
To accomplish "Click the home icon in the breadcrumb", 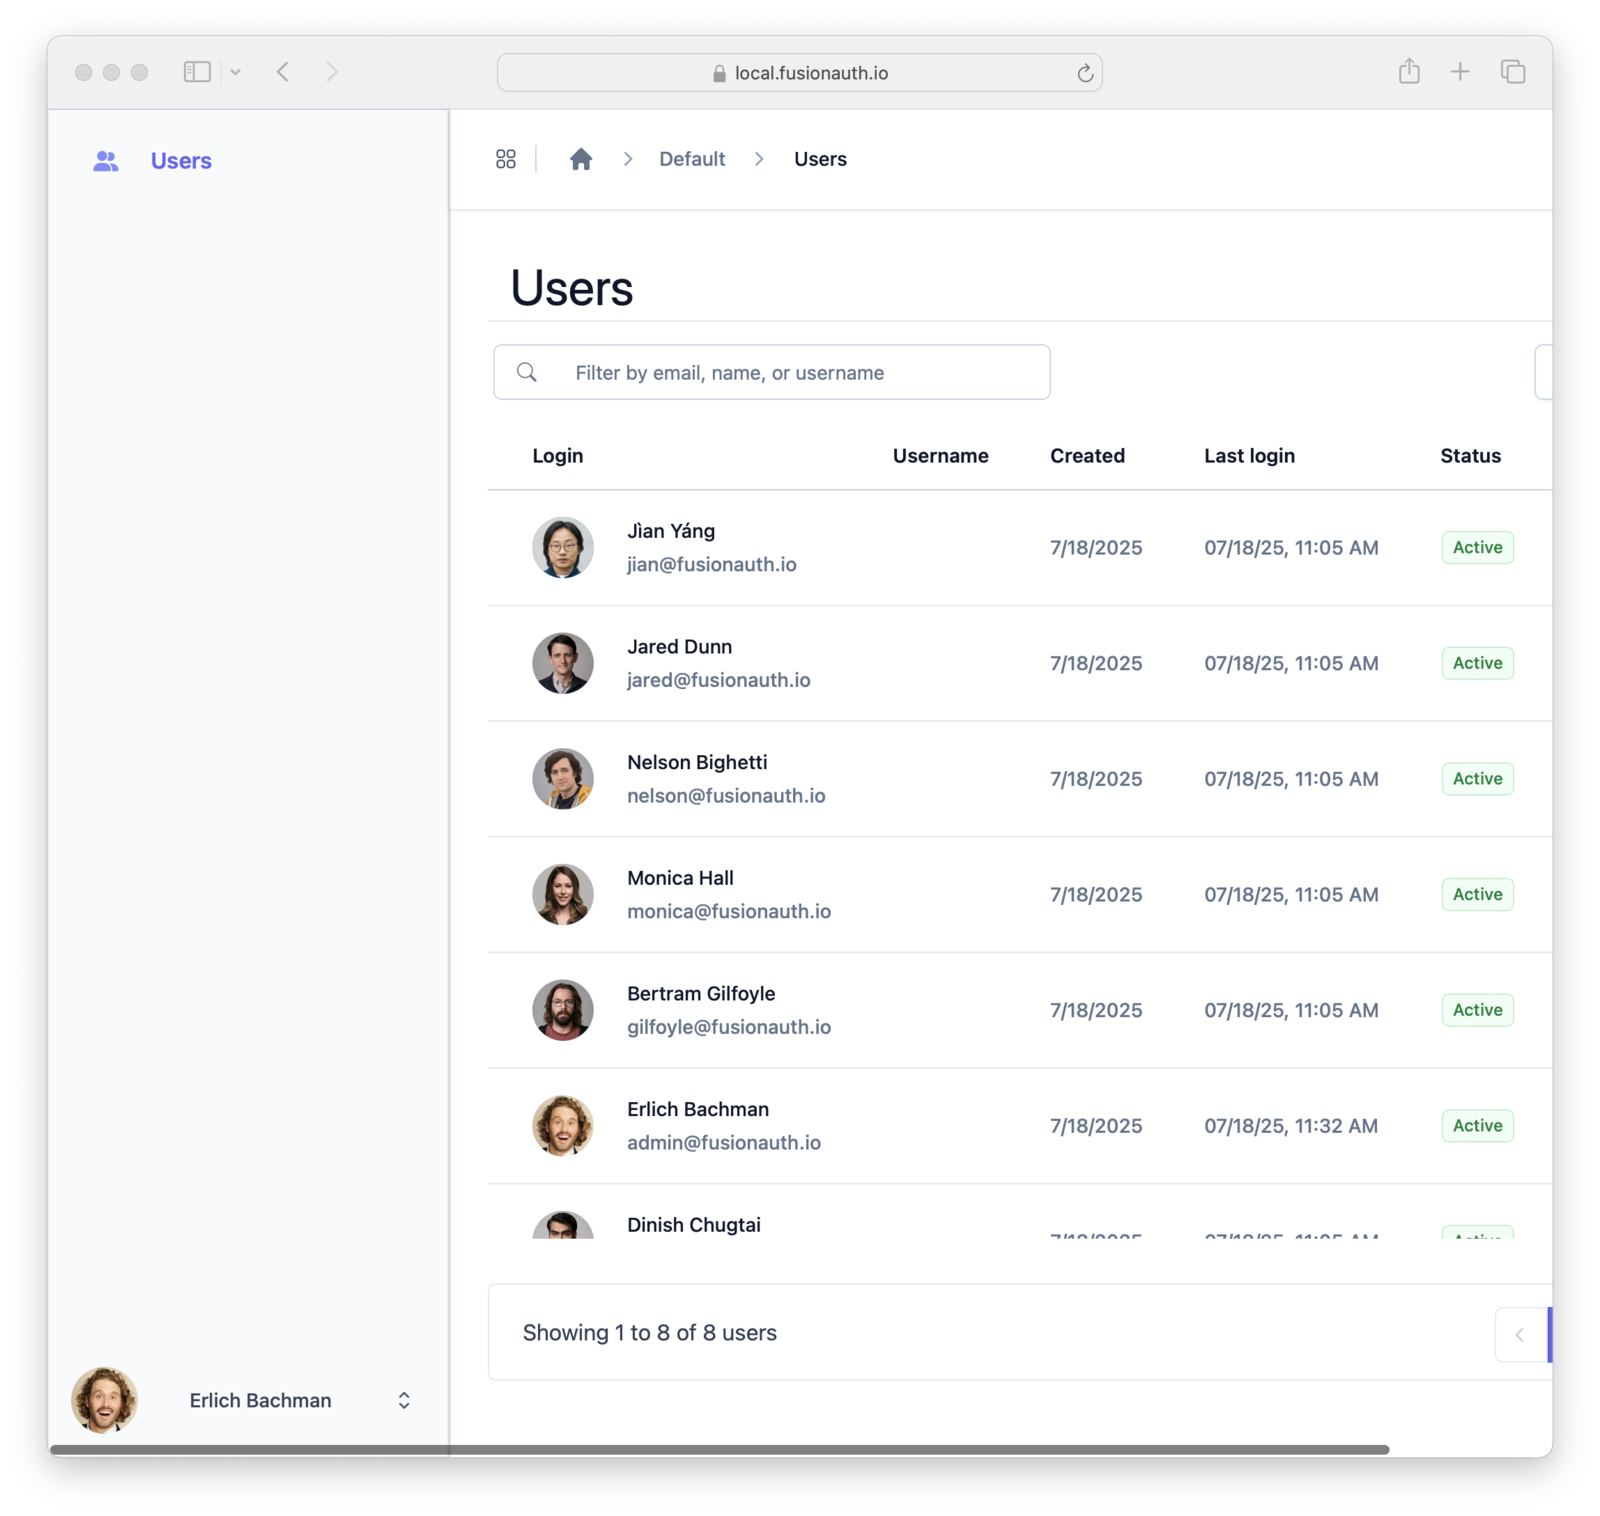I will pyautogui.click(x=580, y=158).
